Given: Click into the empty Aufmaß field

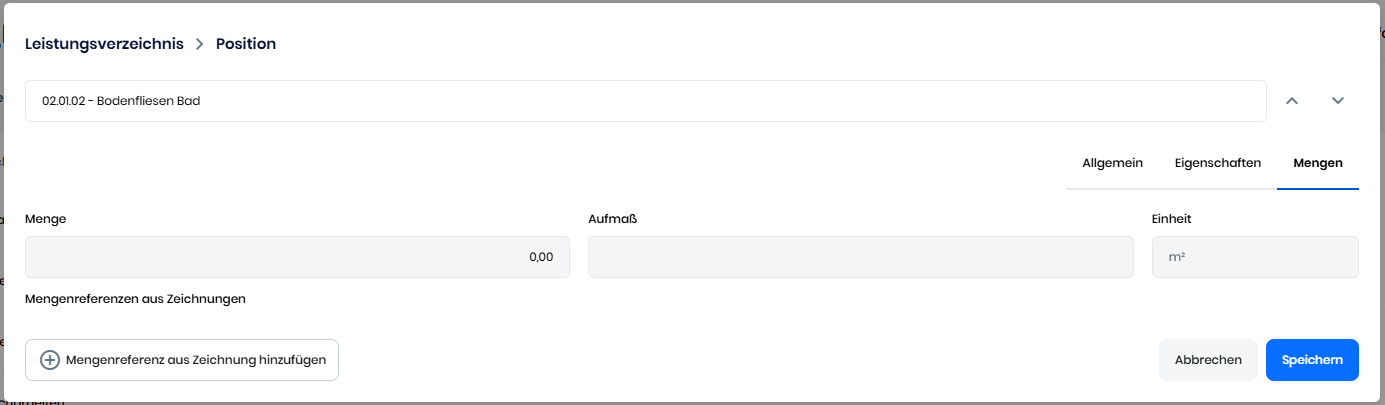Looking at the screenshot, I should click(x=860, y=257).
